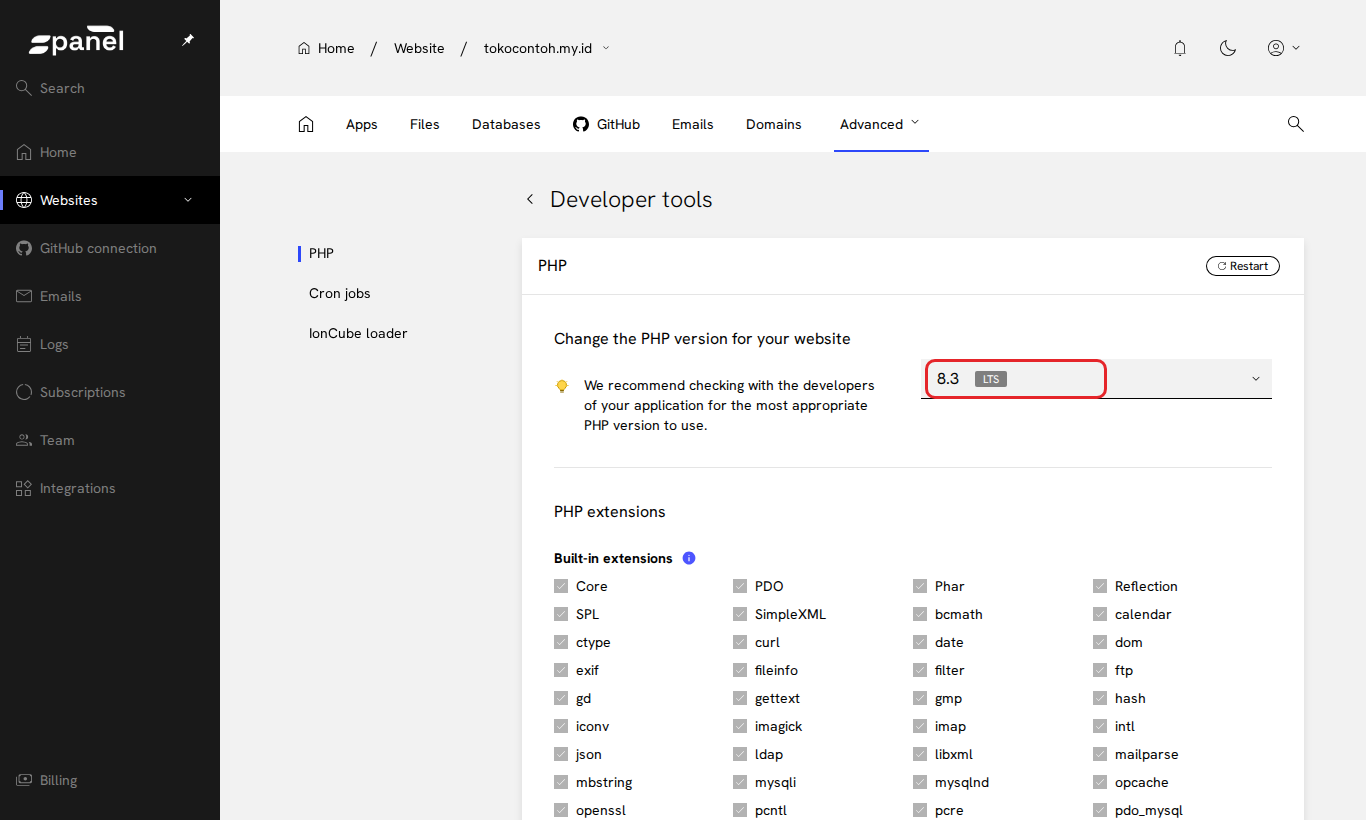
Task: Toggle dark mode moon icon
Action: pos(1228,48)
